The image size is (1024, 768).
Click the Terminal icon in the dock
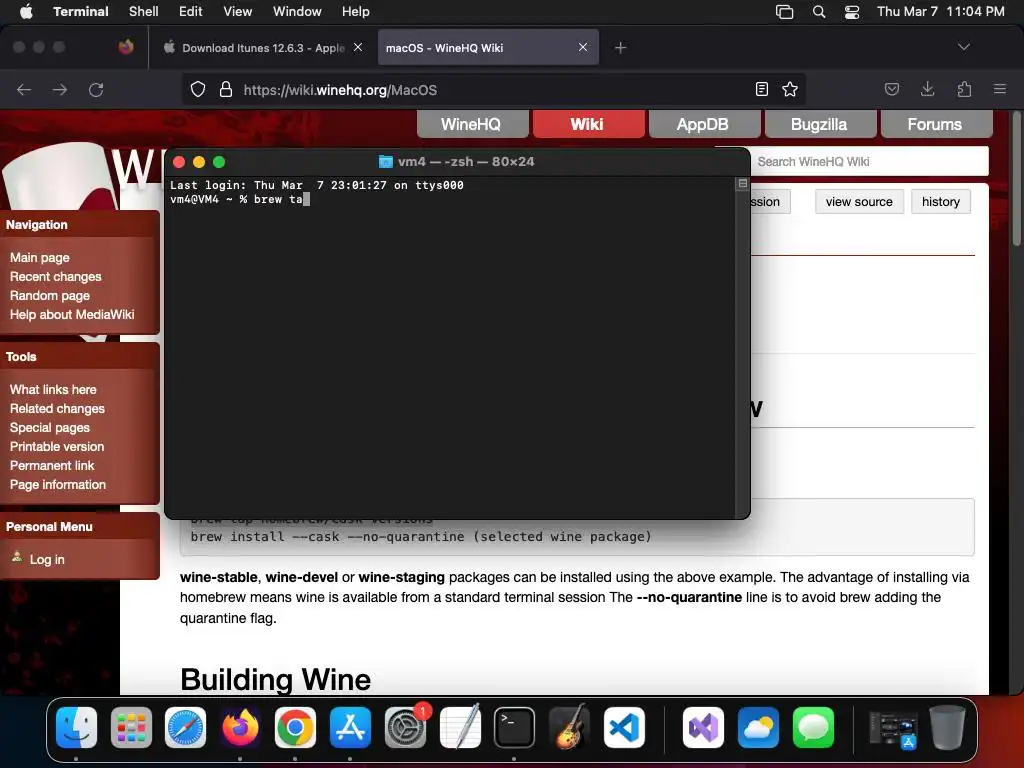pos(514,727)
